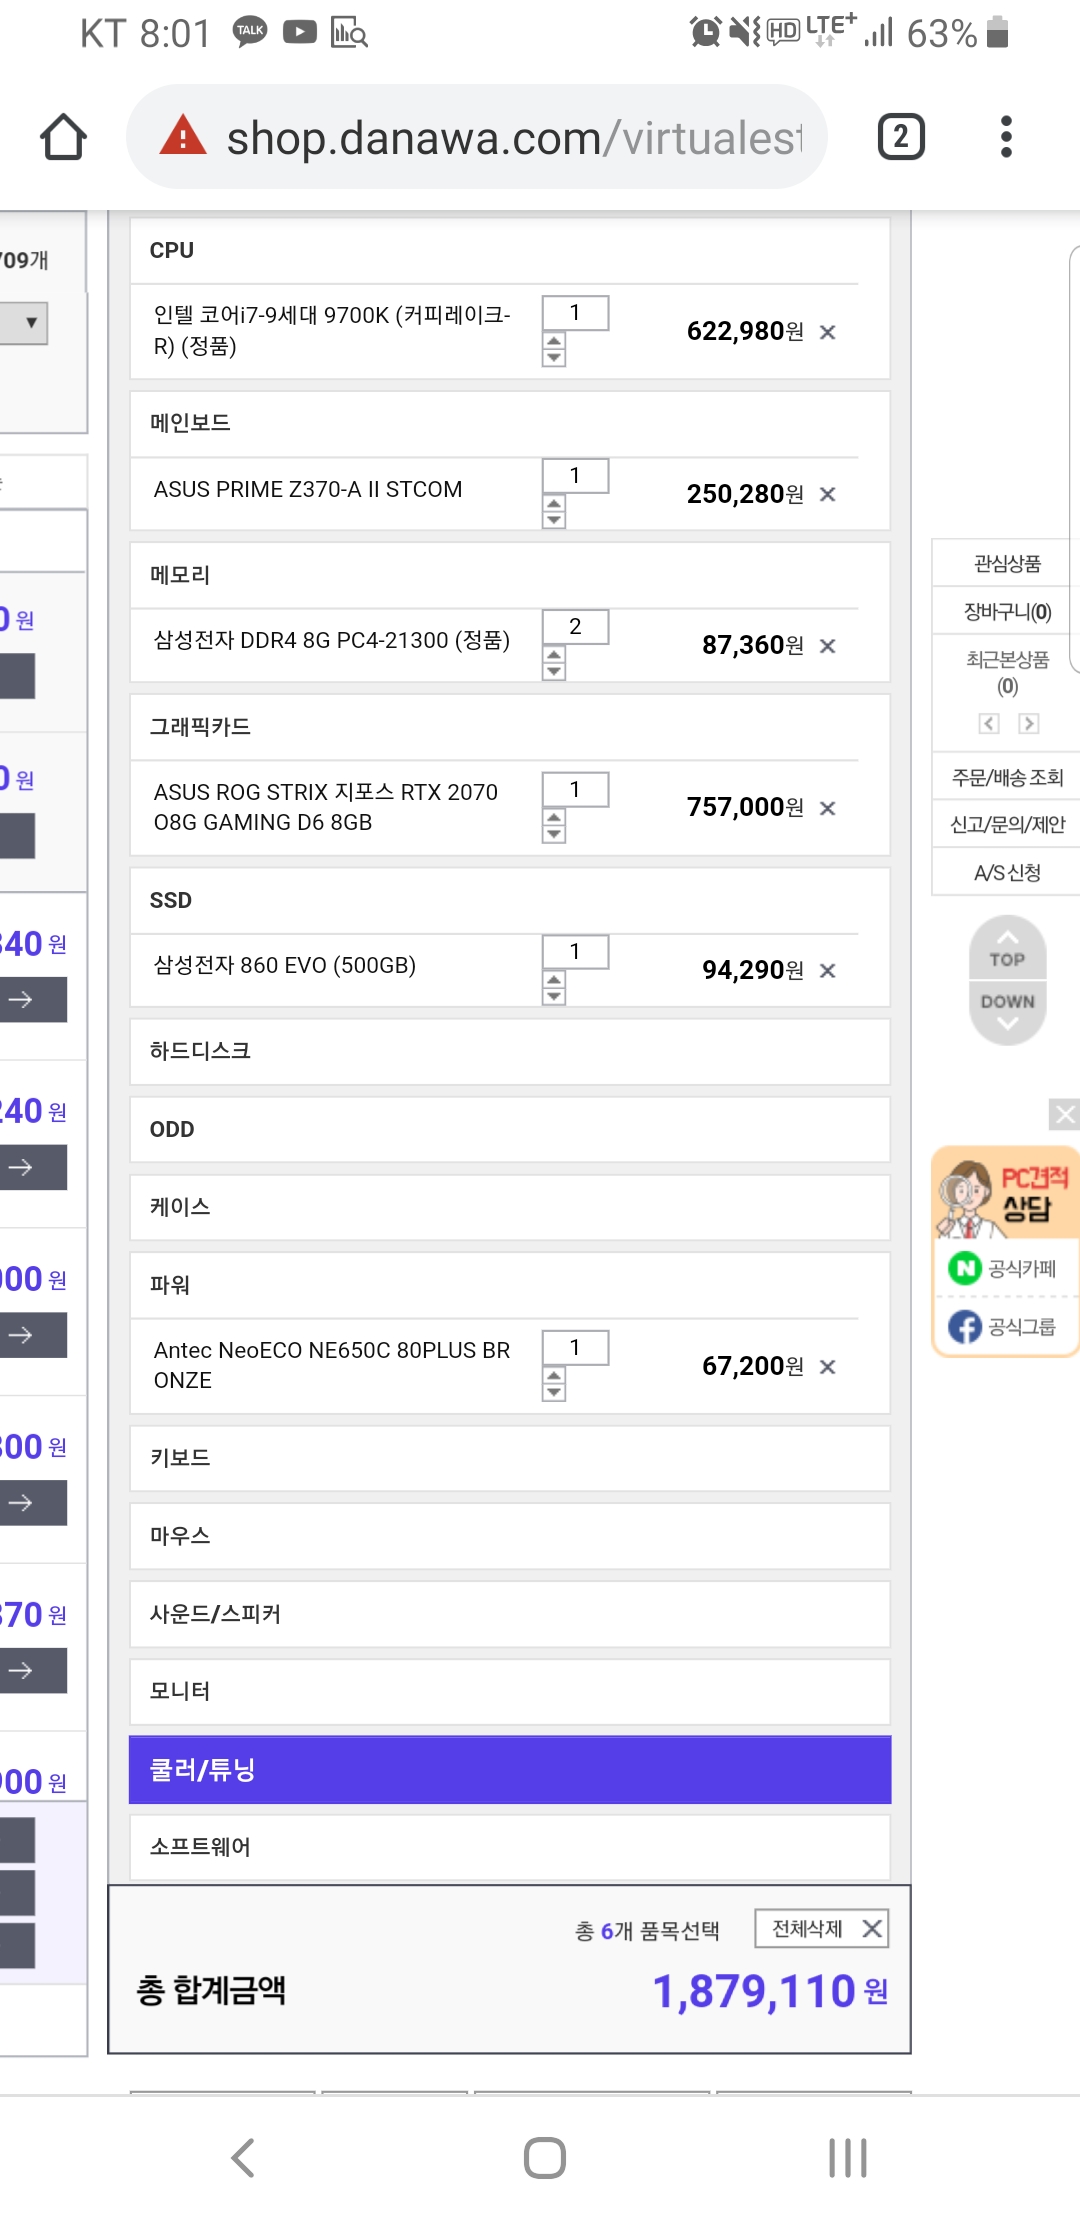
Task: Remove the ASUS PRIME Z370-A motherboard item
Action: (x=828, y=494)
